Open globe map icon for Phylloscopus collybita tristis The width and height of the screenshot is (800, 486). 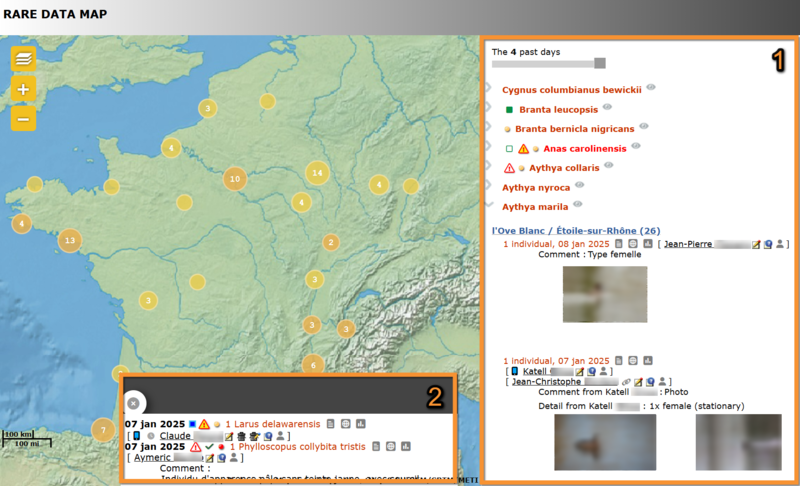391,446
